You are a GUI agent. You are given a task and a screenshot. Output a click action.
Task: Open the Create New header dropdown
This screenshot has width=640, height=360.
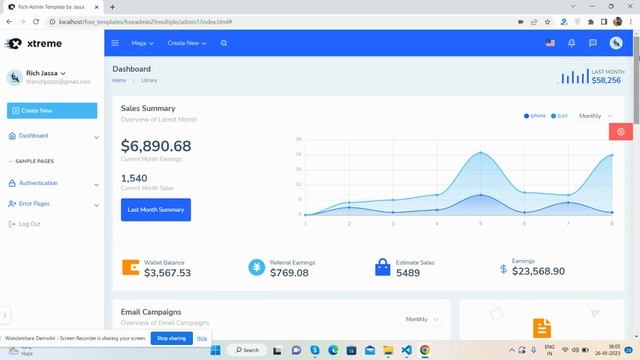click(187, 43)
